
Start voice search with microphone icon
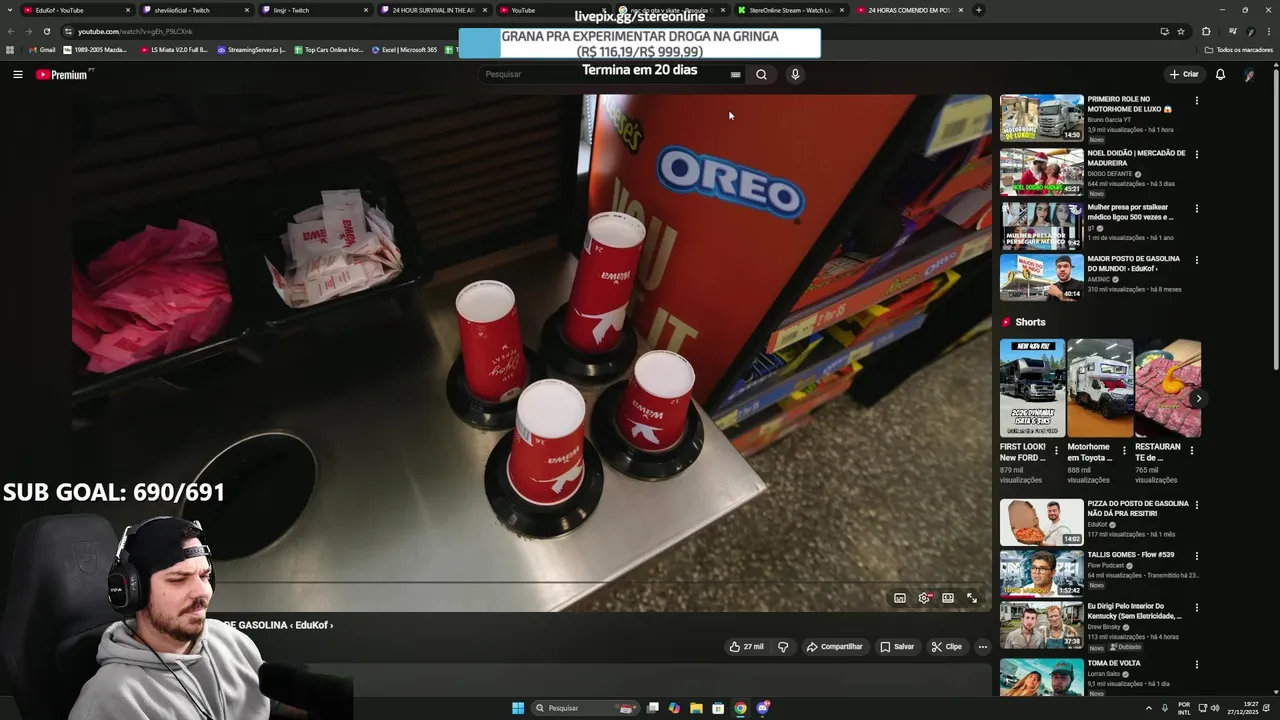point(795,74)
